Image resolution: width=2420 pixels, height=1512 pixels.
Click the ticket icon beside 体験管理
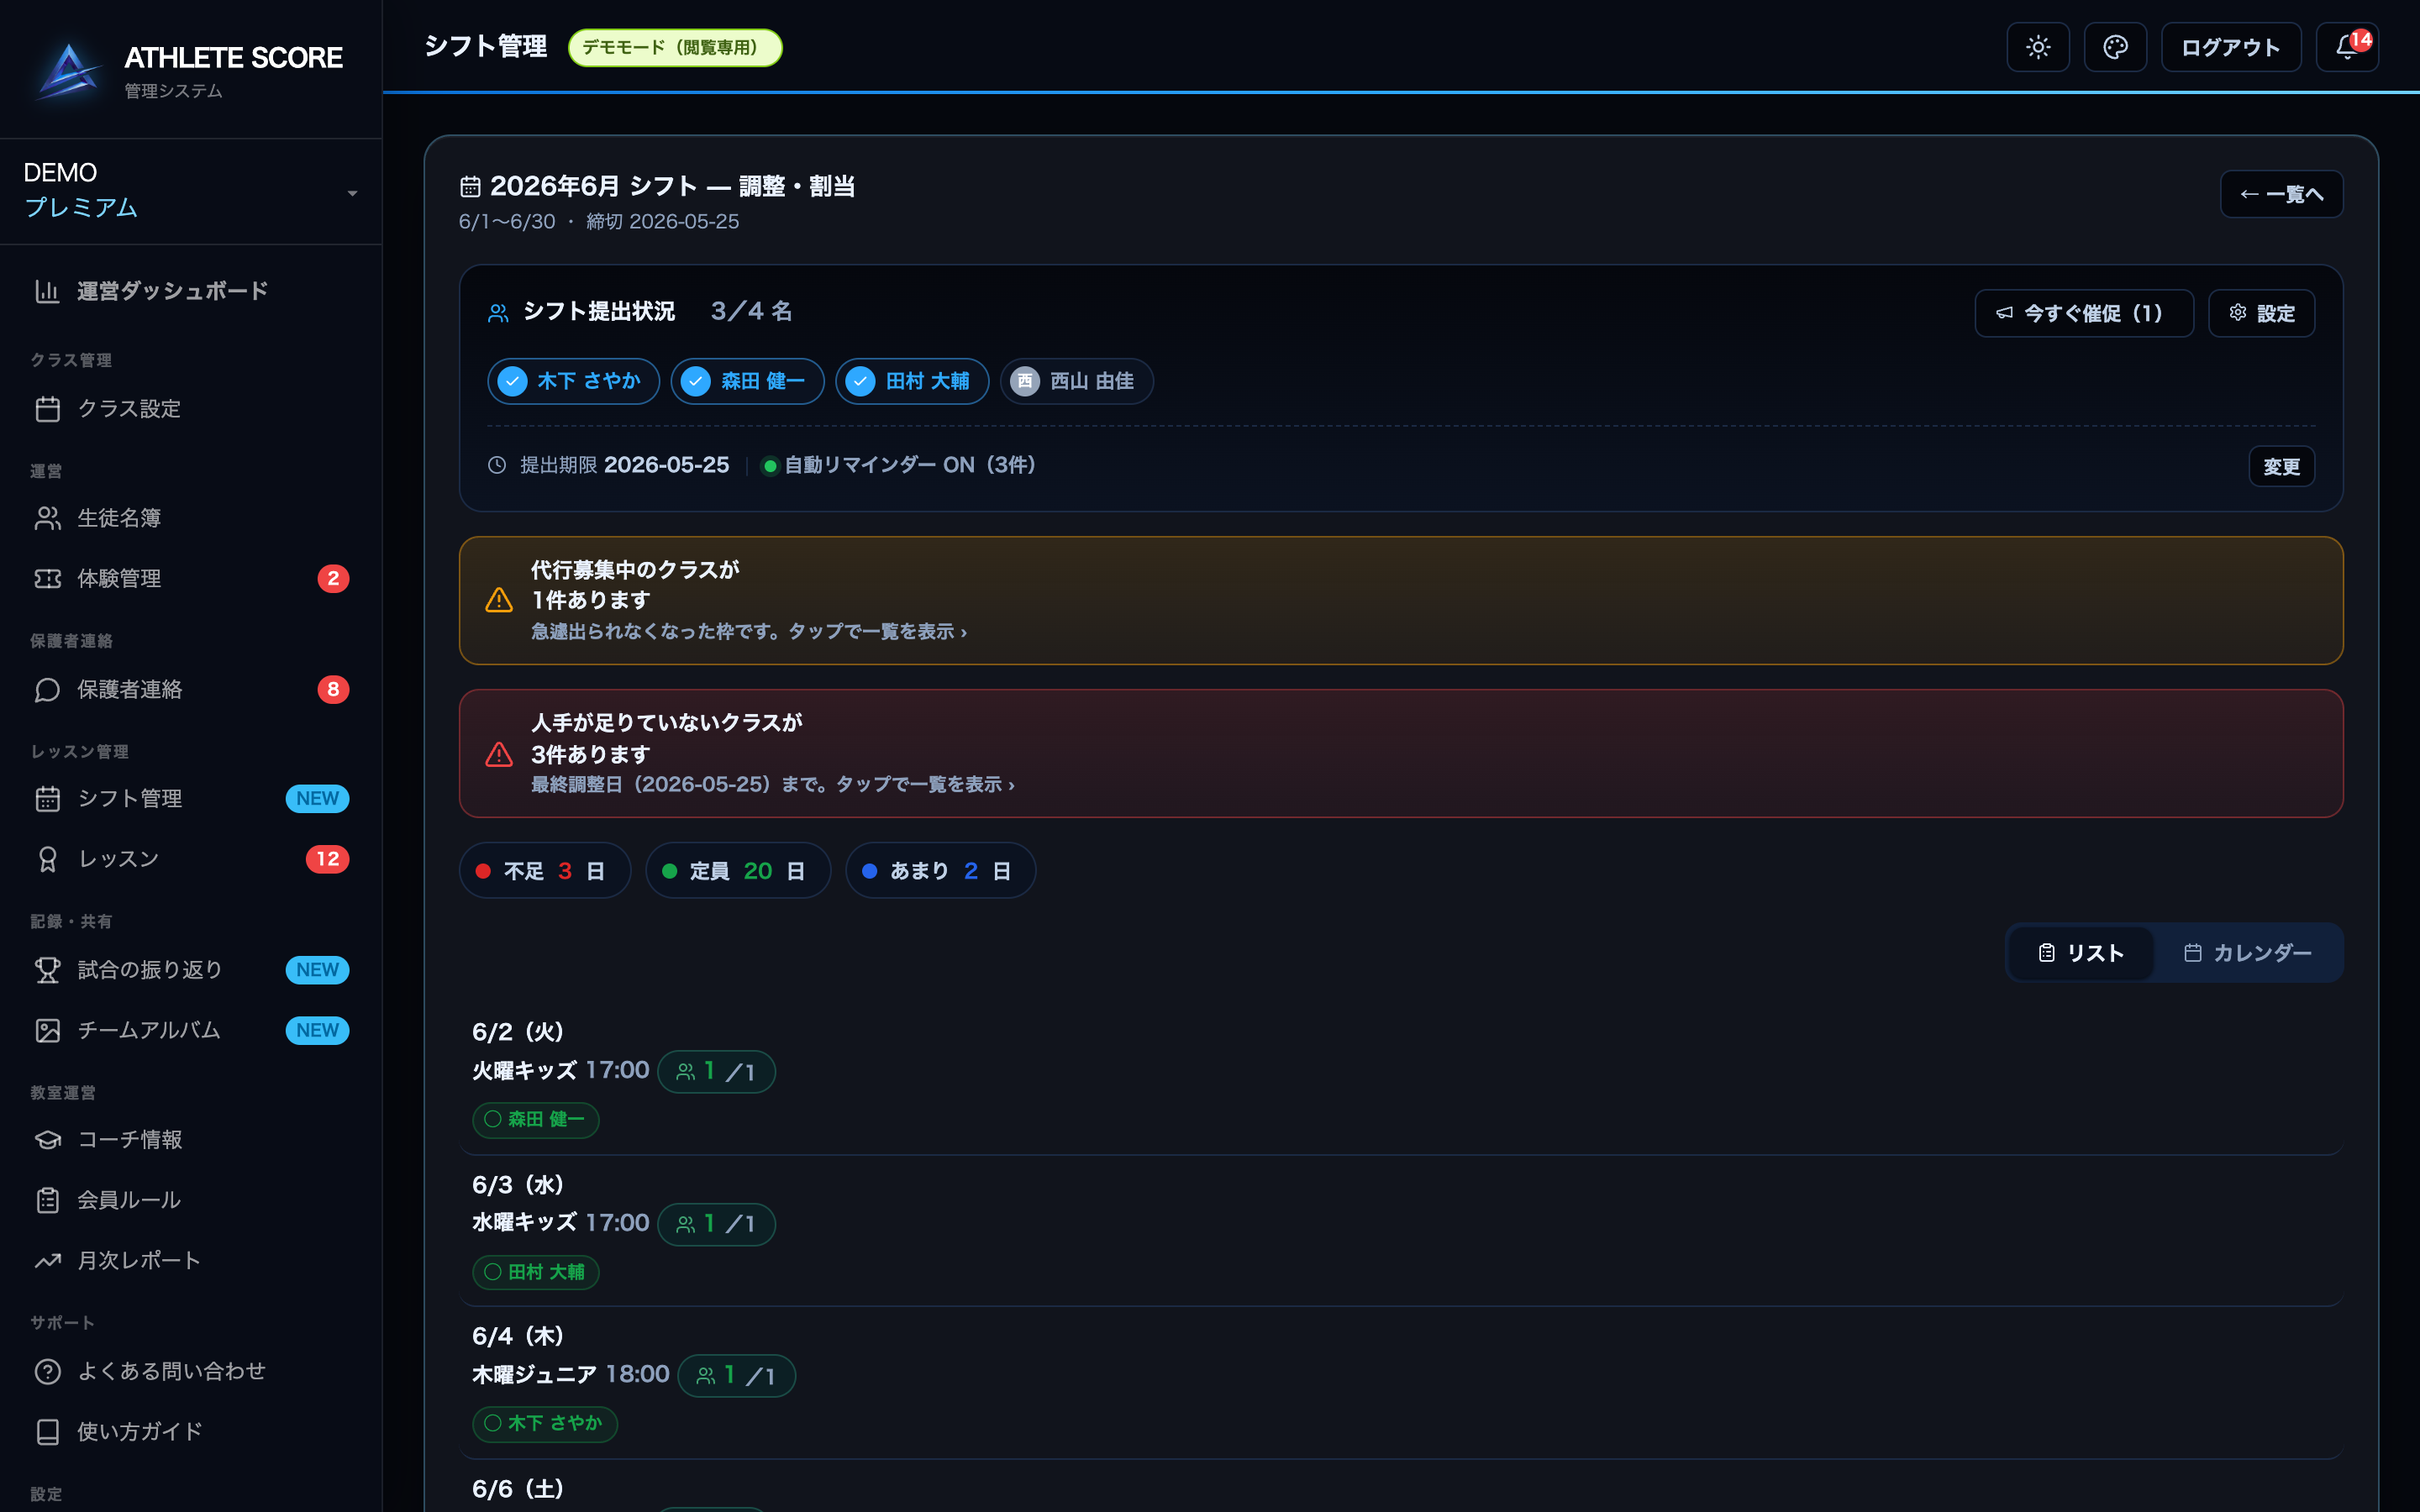[47, 579]
